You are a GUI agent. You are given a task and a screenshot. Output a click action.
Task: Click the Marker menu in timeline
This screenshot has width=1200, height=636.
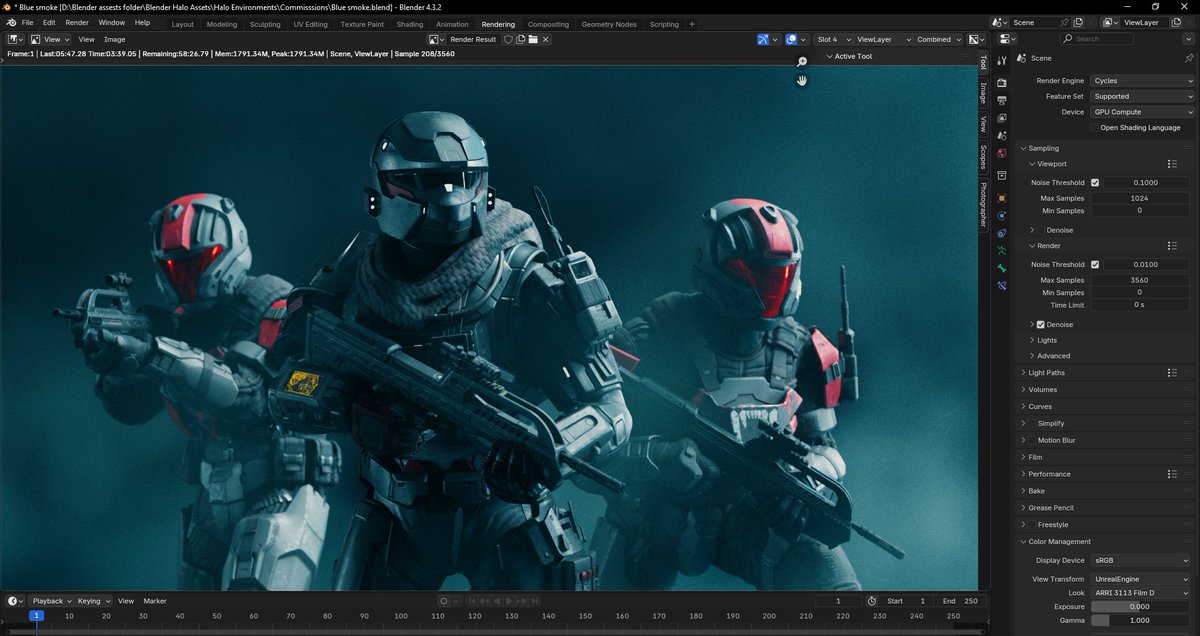click(155, 601)
